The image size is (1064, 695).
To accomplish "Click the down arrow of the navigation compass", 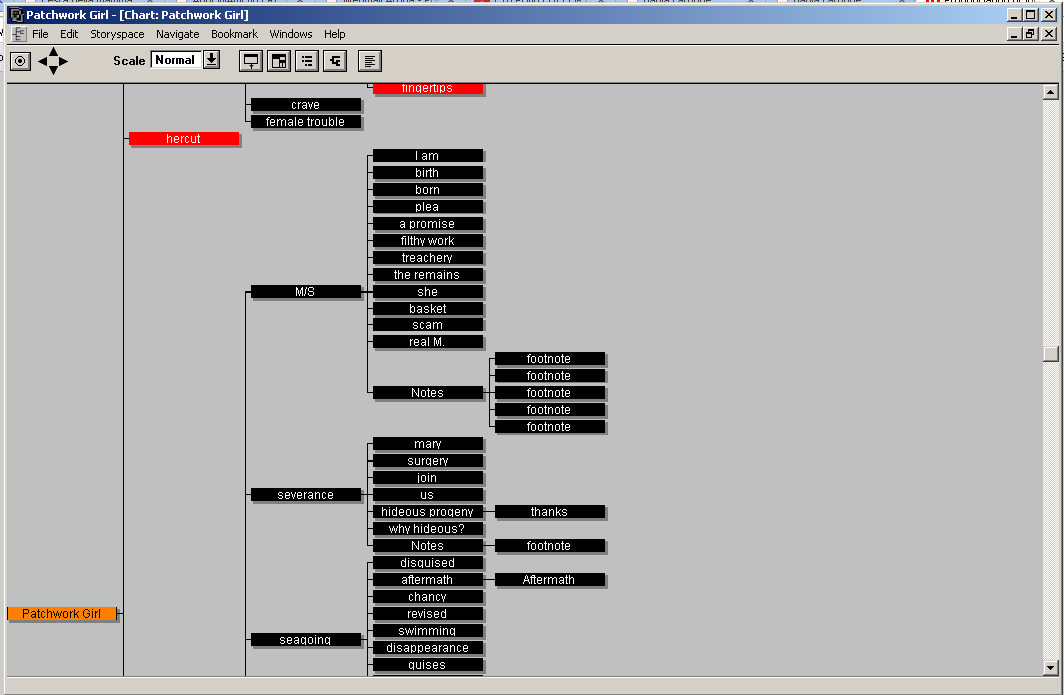I will click(x=53, y=71).
